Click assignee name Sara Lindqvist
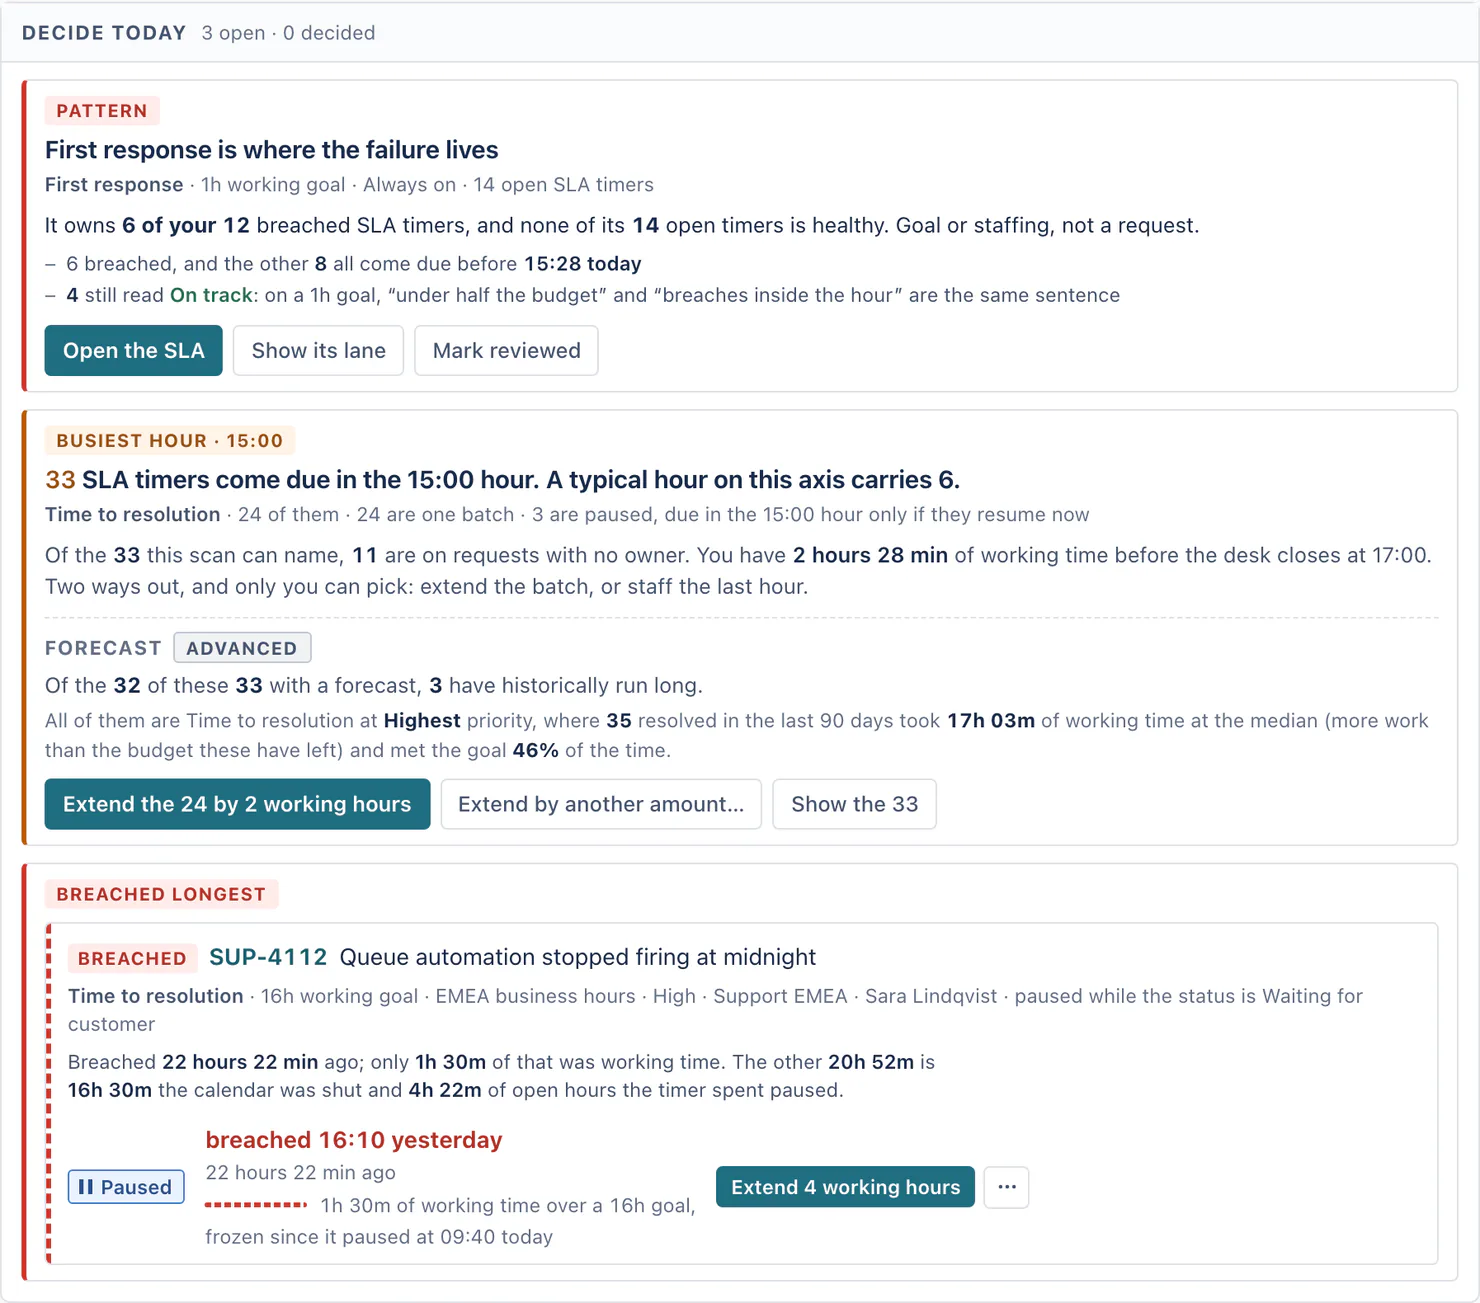Image resolution: width=1480 pixels, height=1303 pixels. (x=931, y=996)
